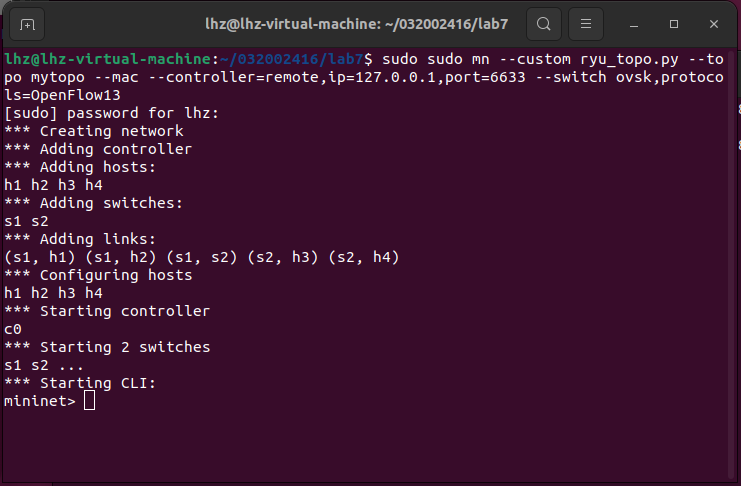Click the host list under 'Adding hosts:'
Screen dimensions: 741x486
53,185
